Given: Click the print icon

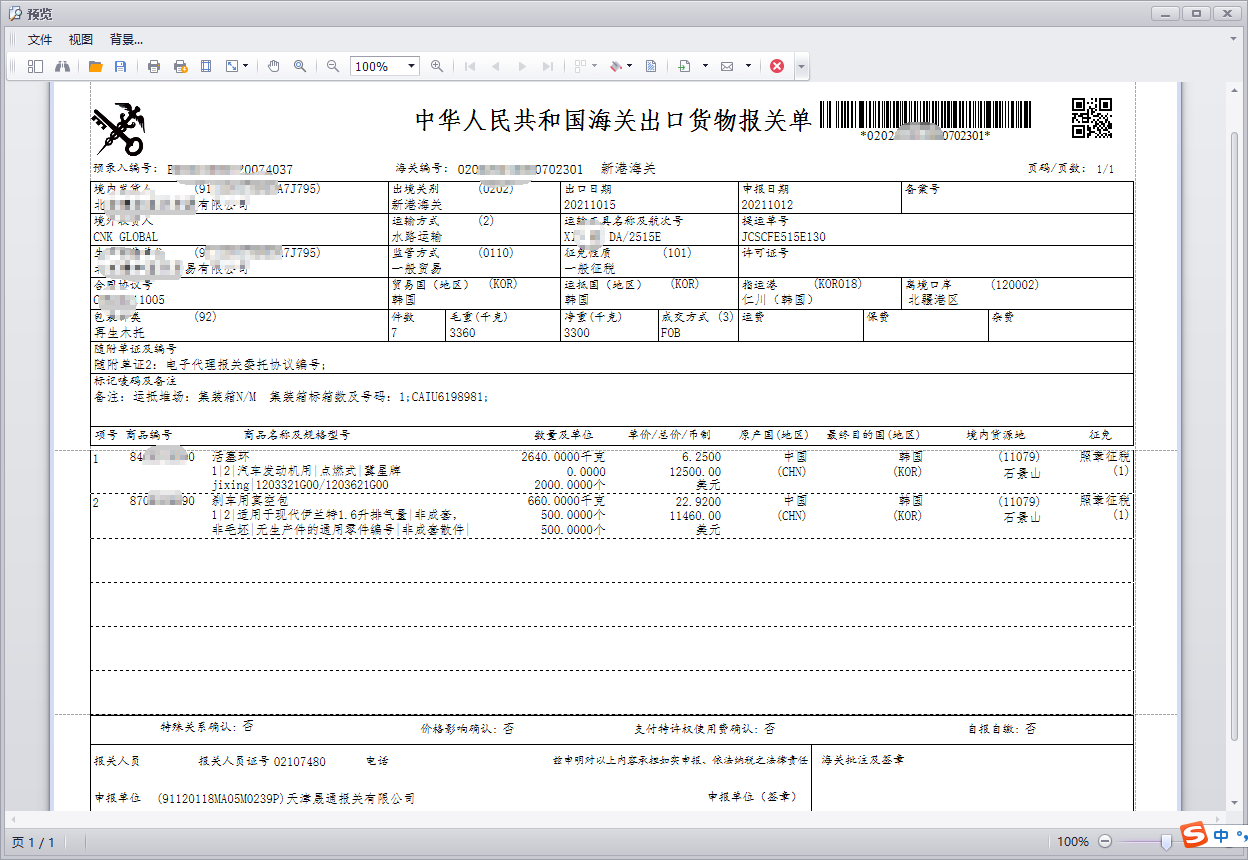Looking at the screenshot, I should (x=154, y=66).
